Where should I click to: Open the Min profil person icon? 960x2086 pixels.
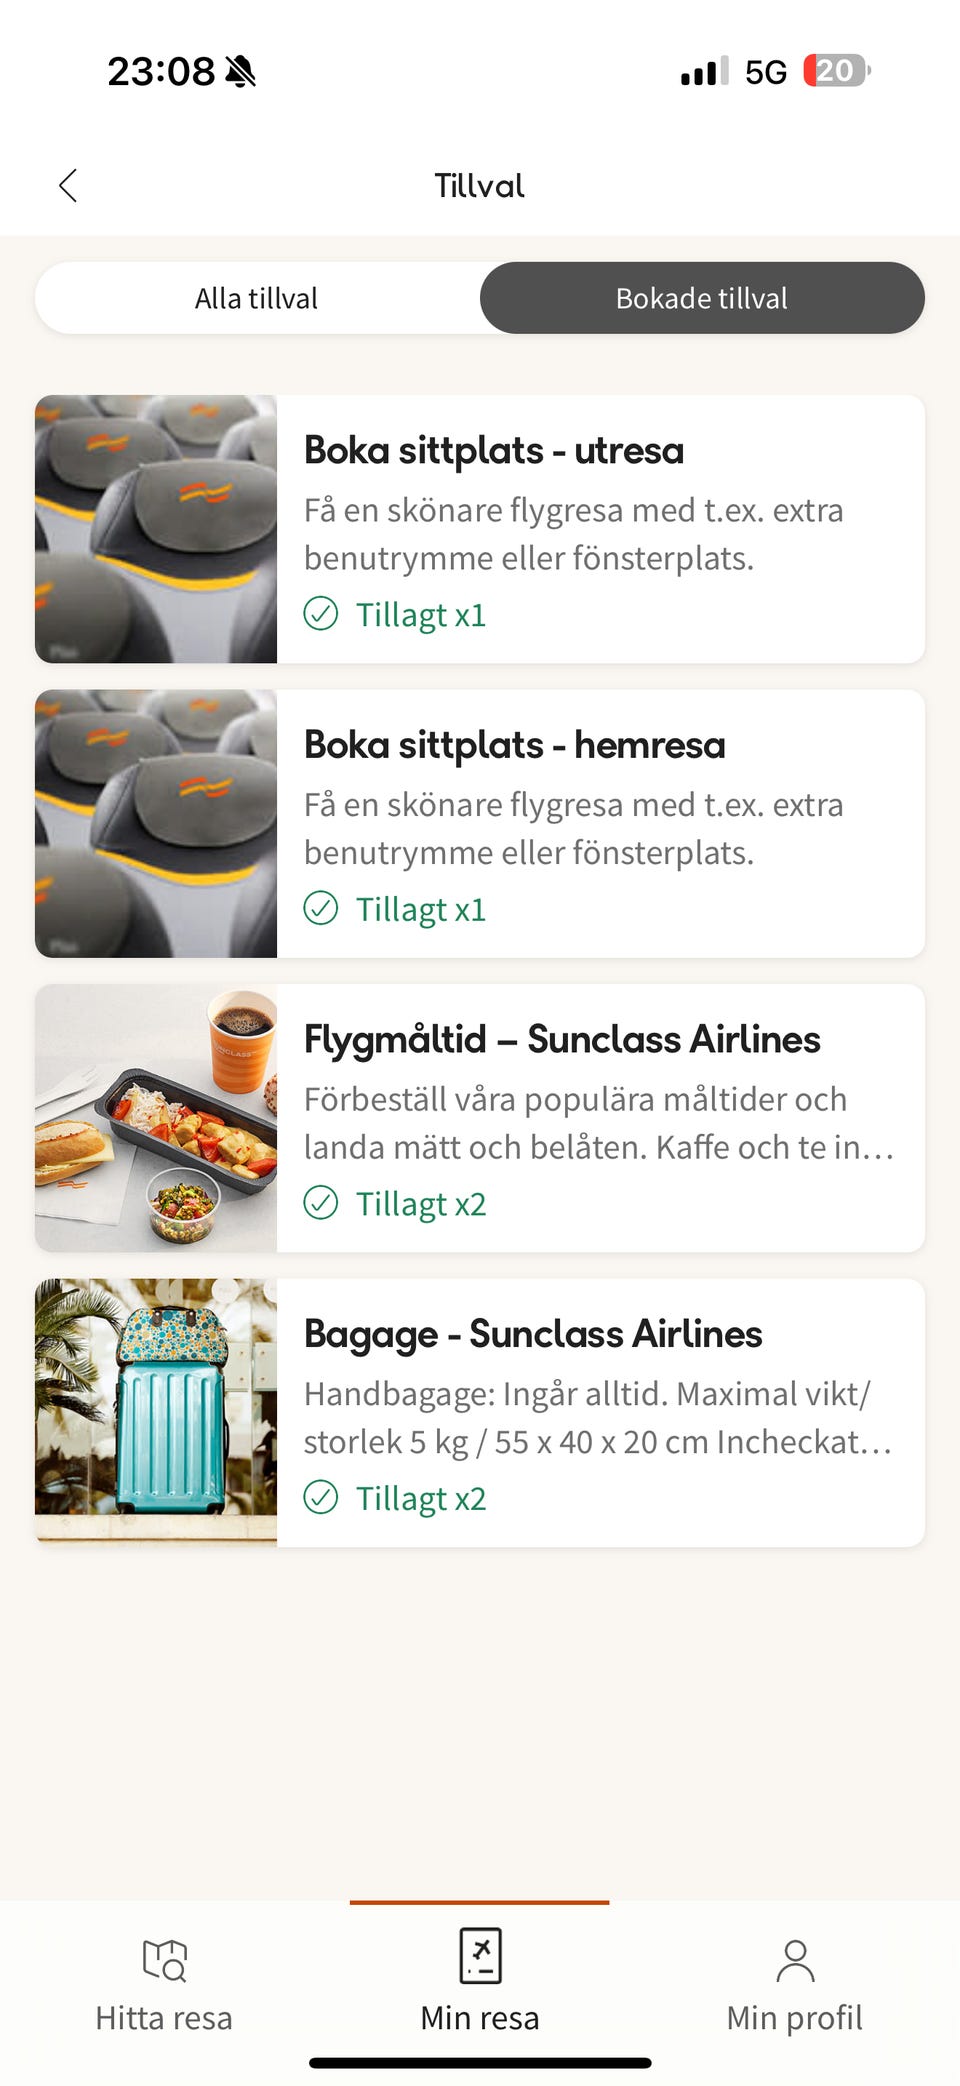click(x=795, y=1959)
